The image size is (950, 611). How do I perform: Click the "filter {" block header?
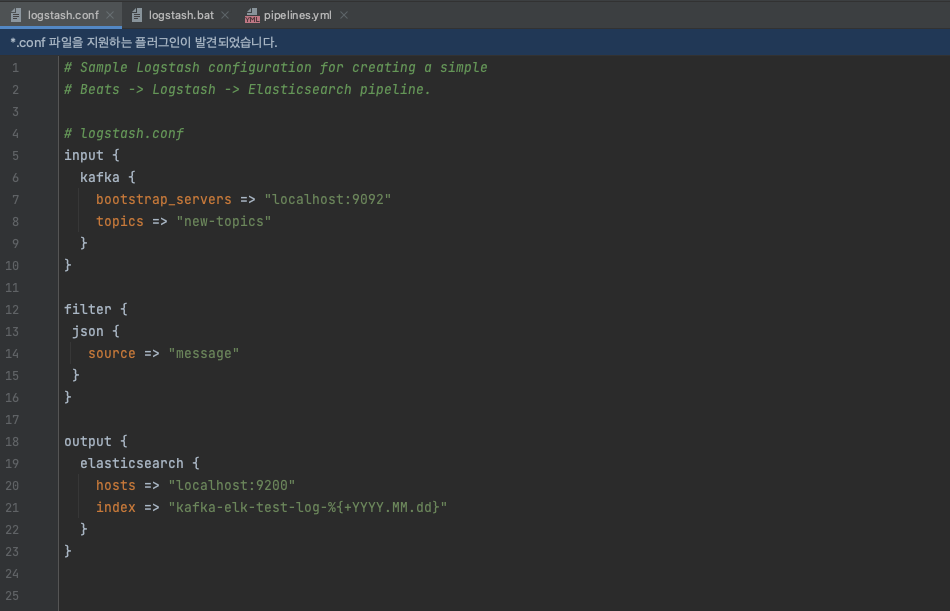pos(96,309)
